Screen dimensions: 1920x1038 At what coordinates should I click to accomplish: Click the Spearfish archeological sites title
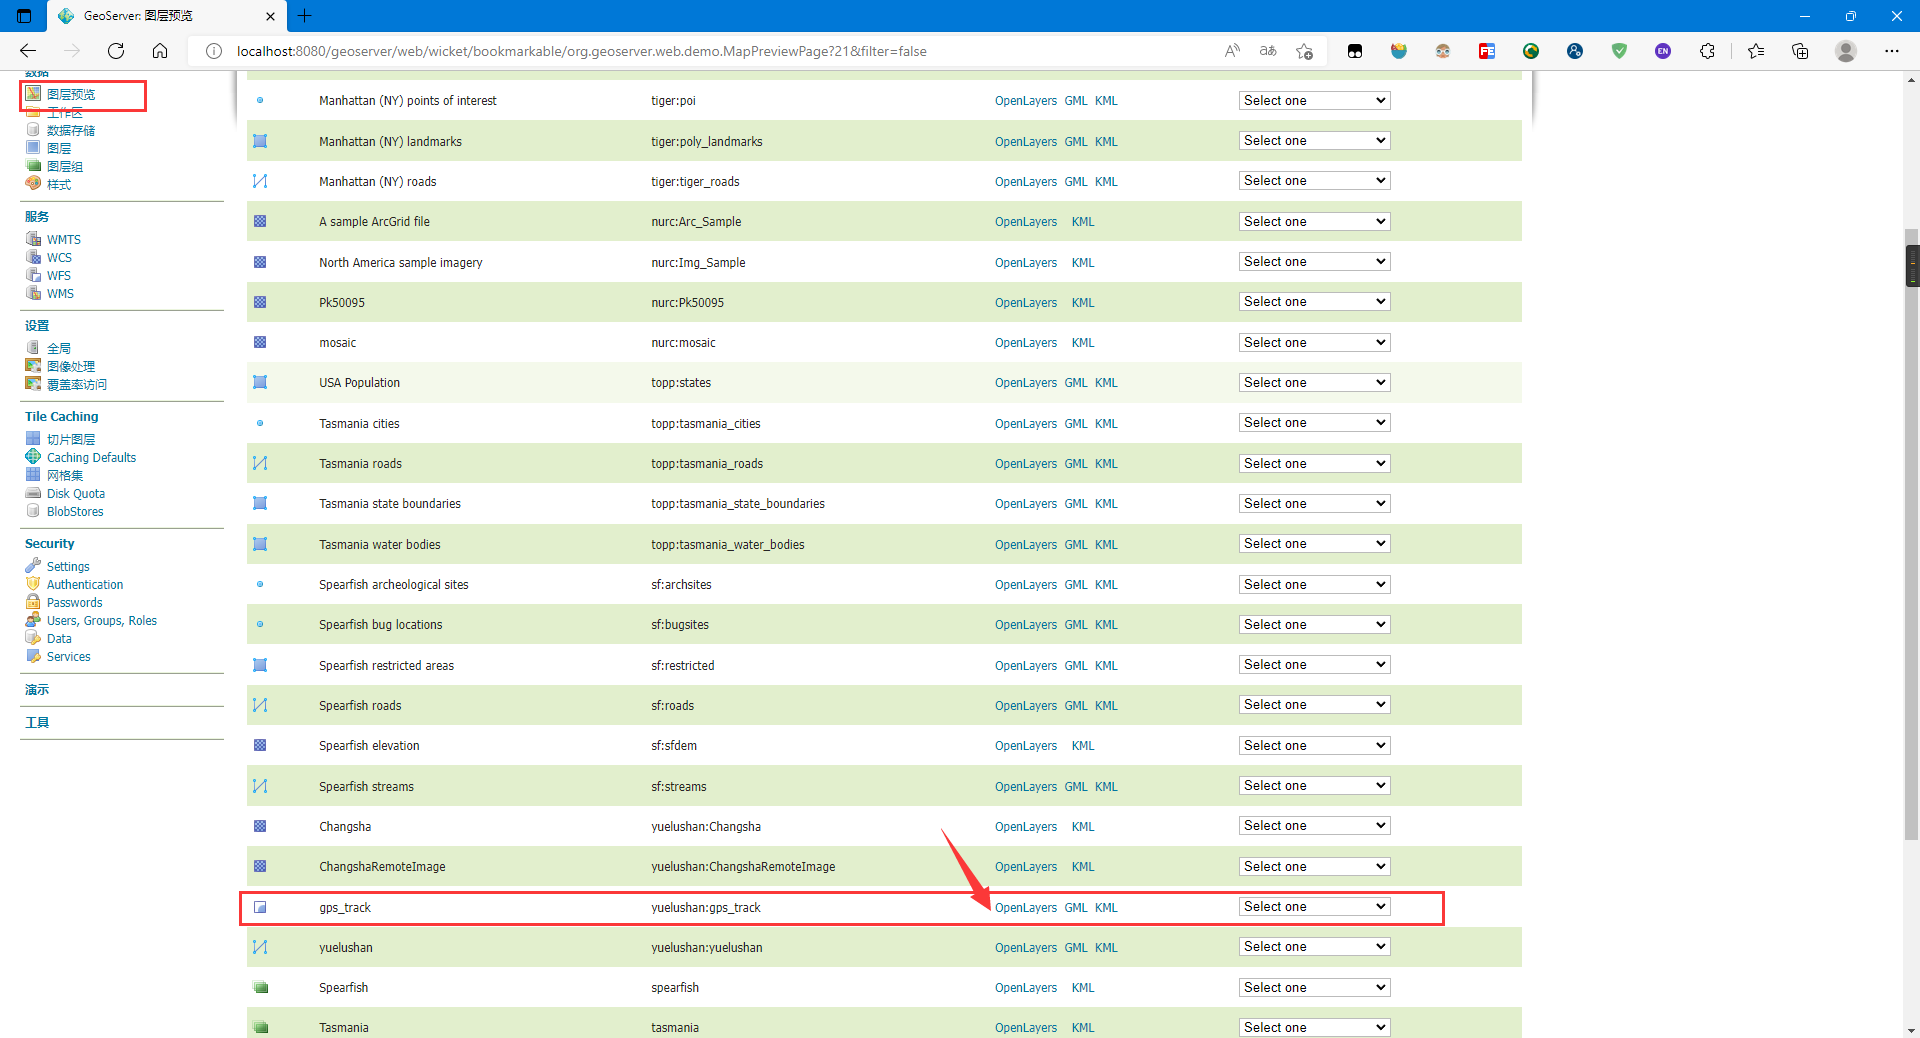393,584
